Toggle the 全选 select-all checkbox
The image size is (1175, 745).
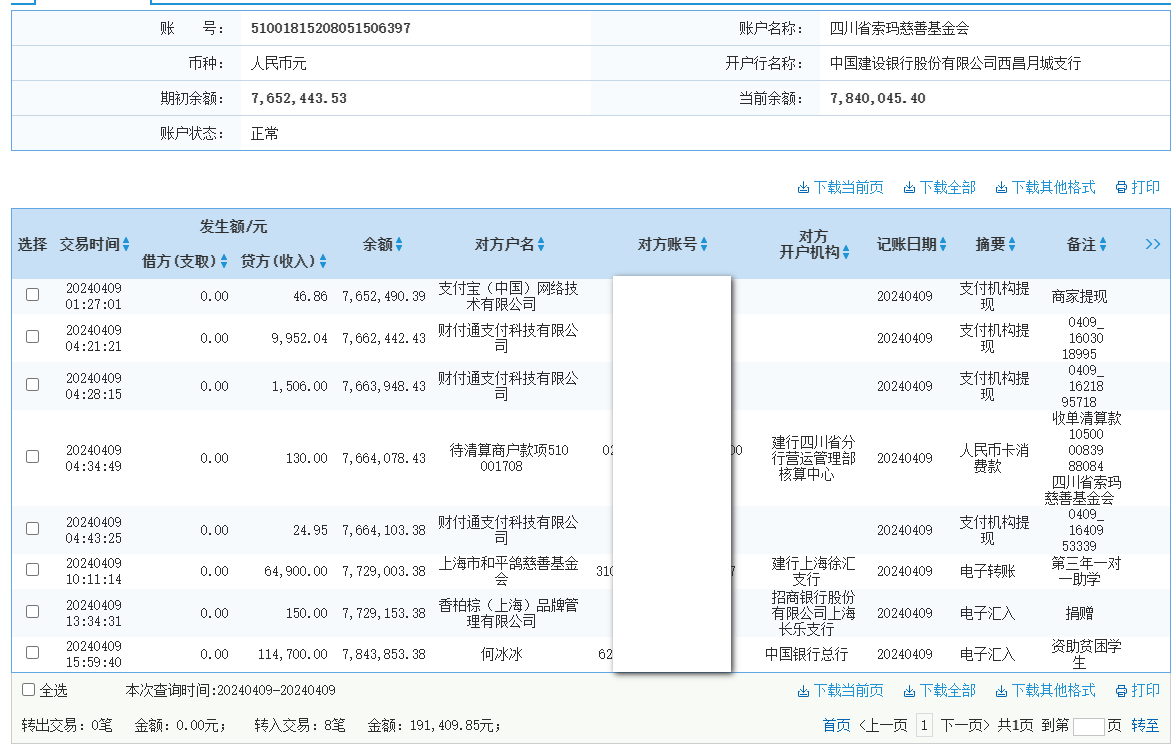click(28, 690)
